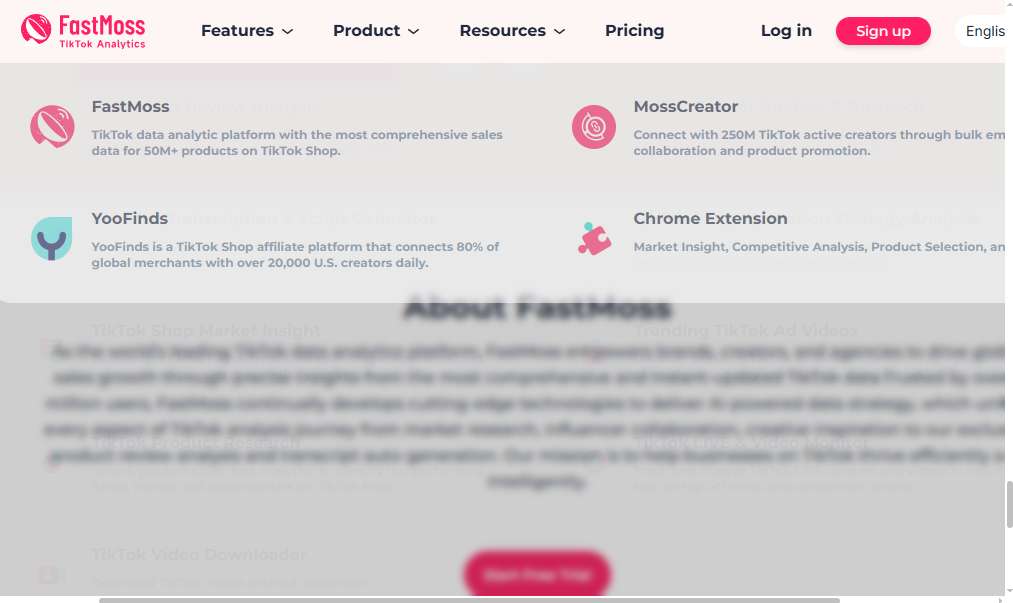Click the FastMoss product icon

(52, 127)
